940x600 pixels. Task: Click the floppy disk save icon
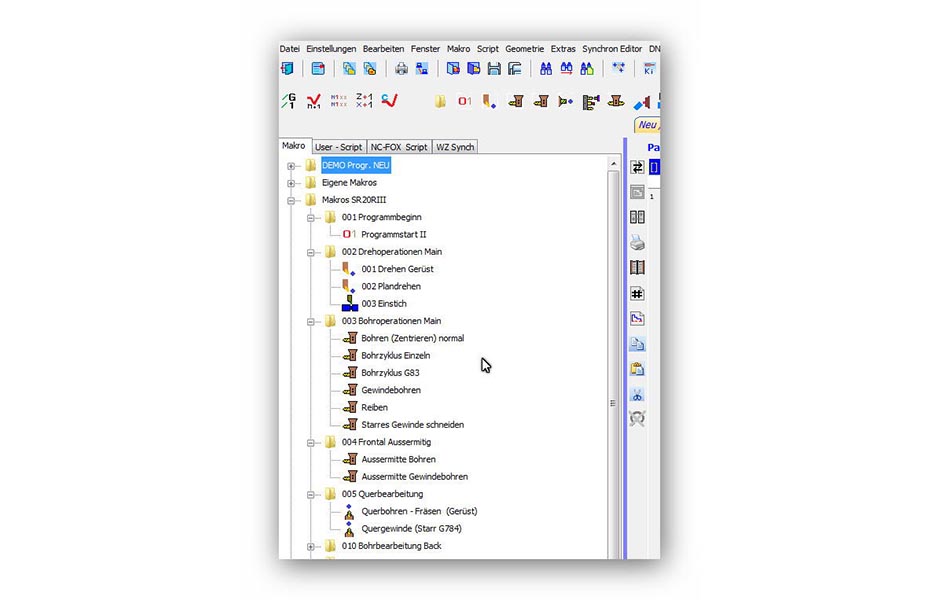(494, 69)
